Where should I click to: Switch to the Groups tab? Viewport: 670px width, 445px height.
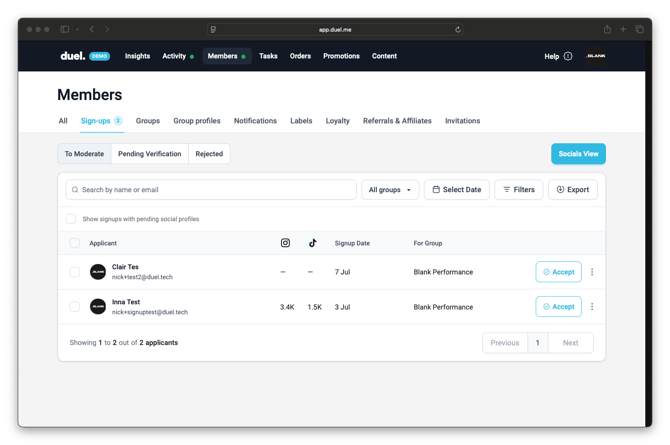click(147, 121)
